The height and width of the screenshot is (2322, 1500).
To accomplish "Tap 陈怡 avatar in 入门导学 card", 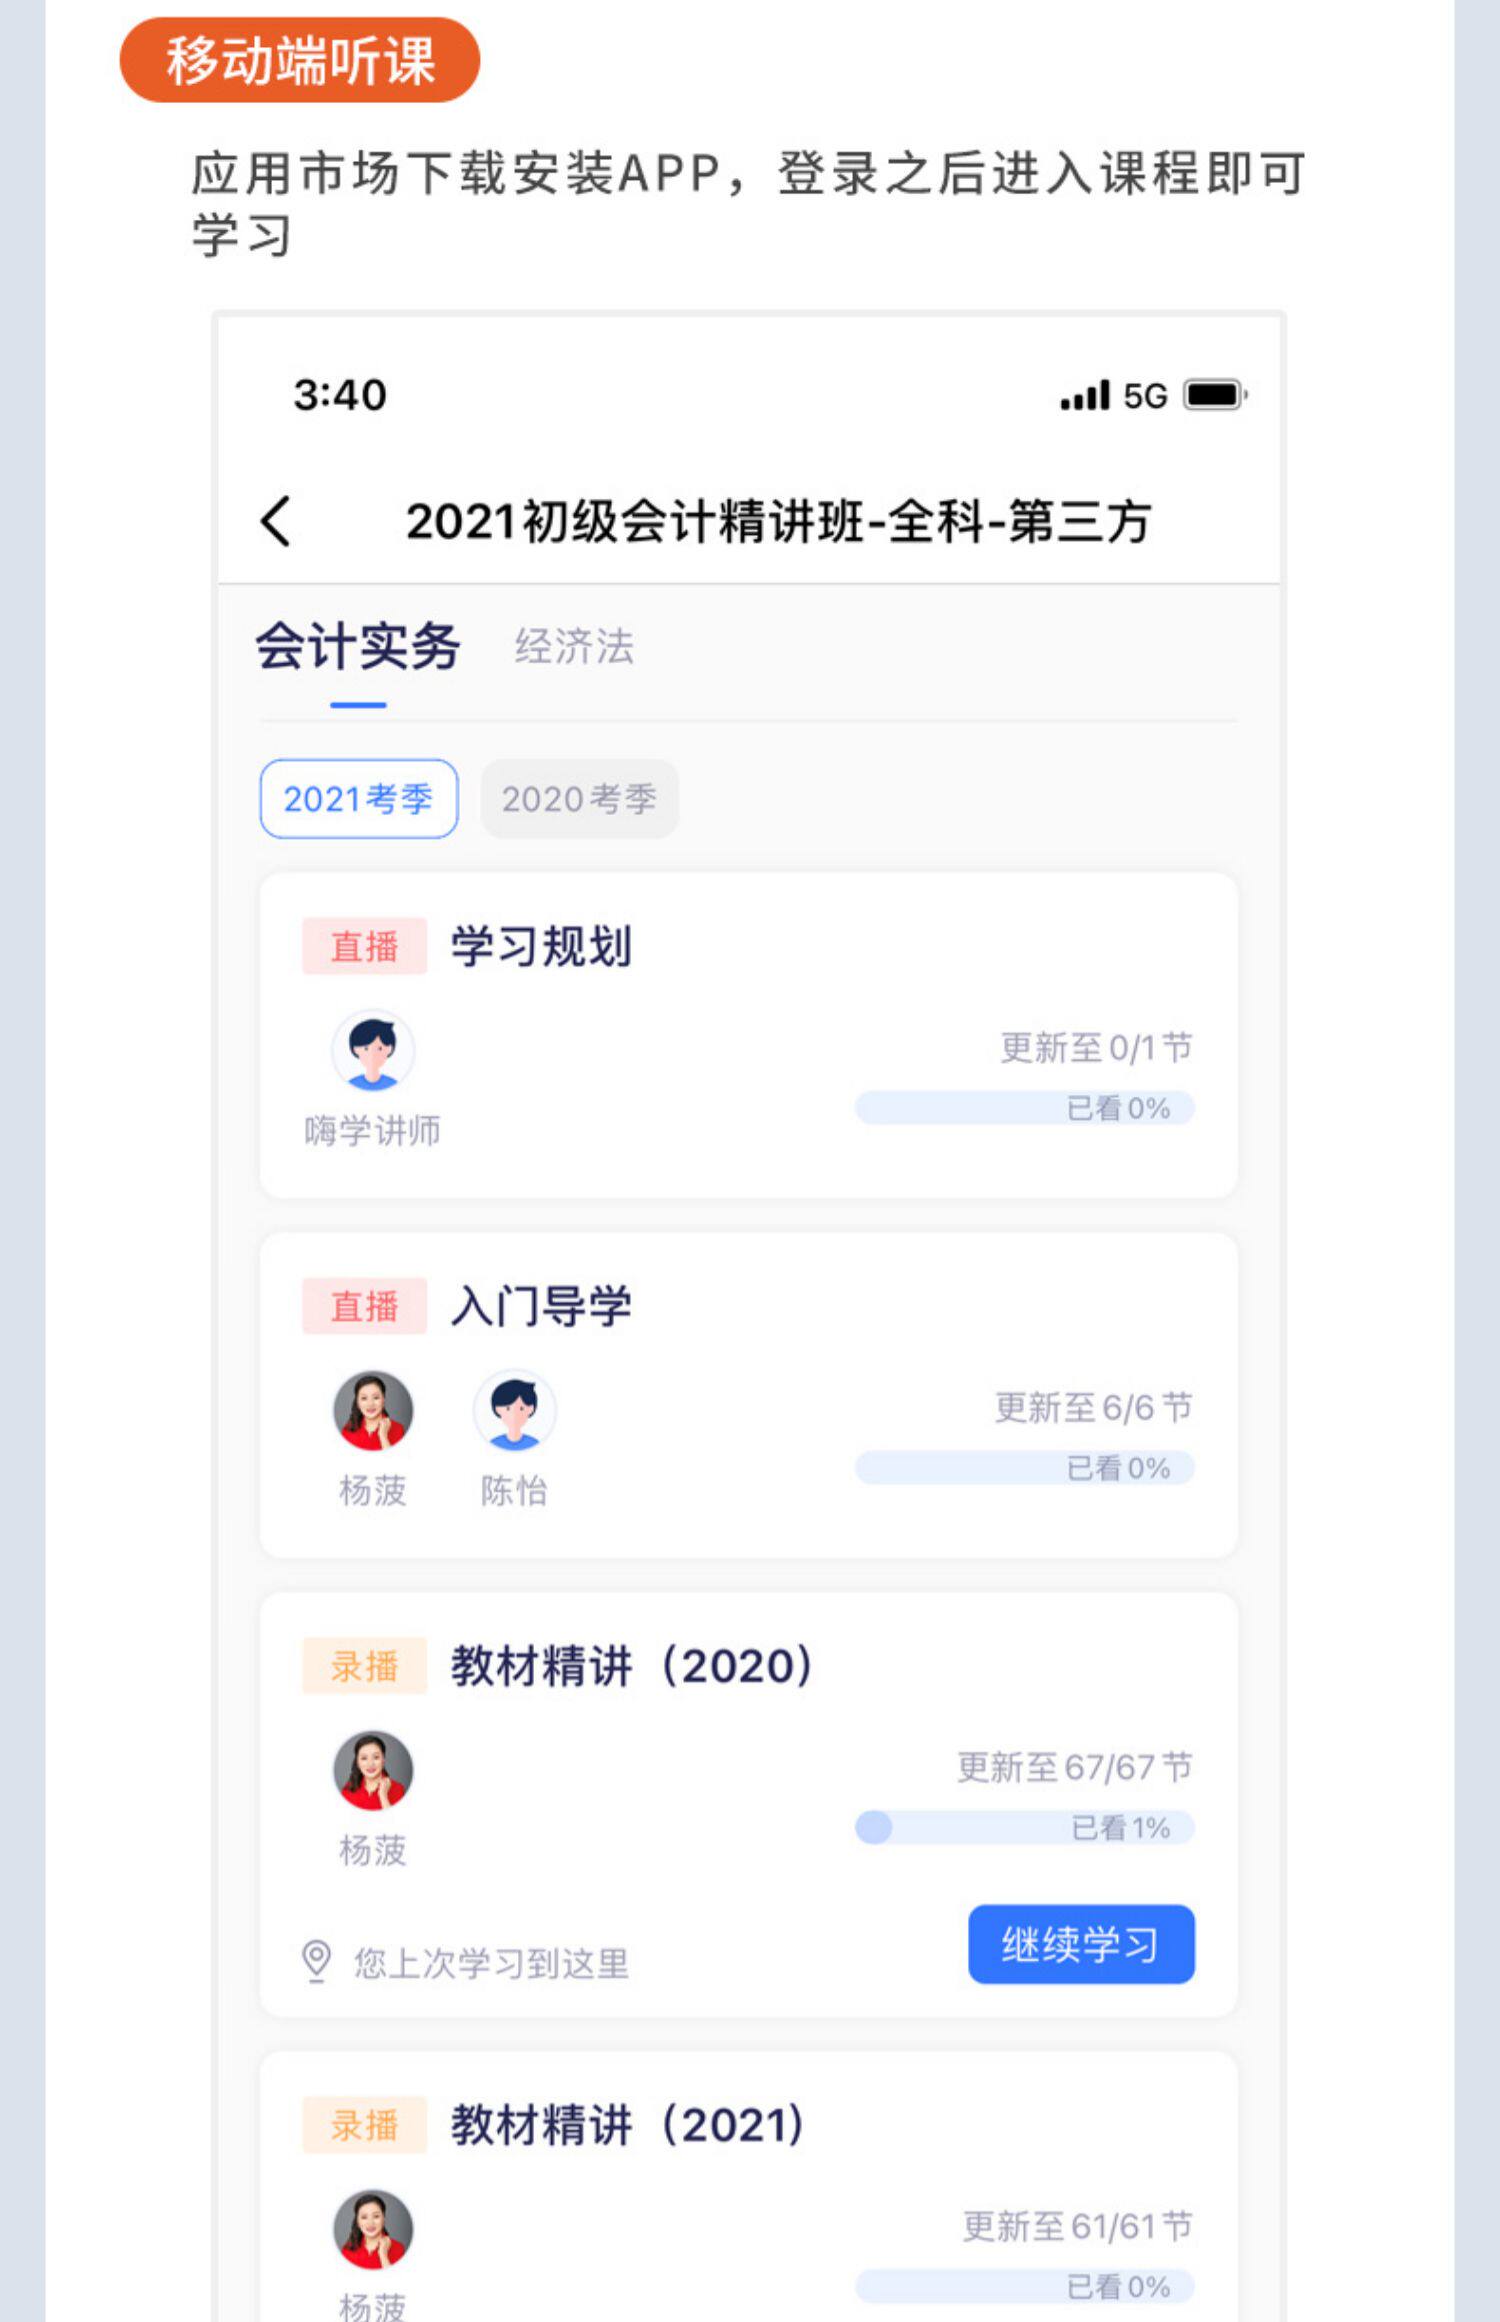I will click(514, 1410).
